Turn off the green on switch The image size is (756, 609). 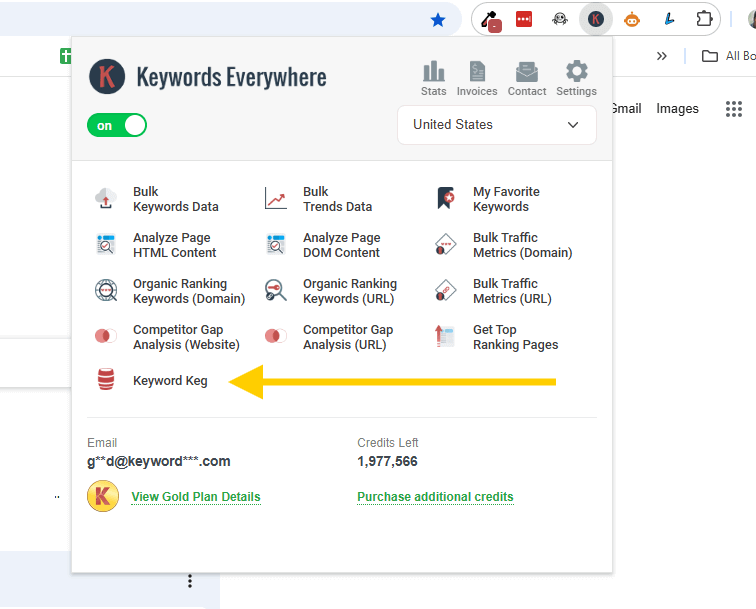117,125
